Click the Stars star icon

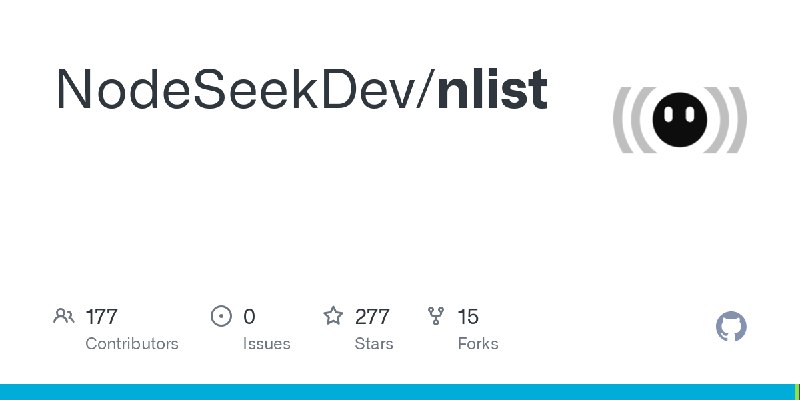333,316
